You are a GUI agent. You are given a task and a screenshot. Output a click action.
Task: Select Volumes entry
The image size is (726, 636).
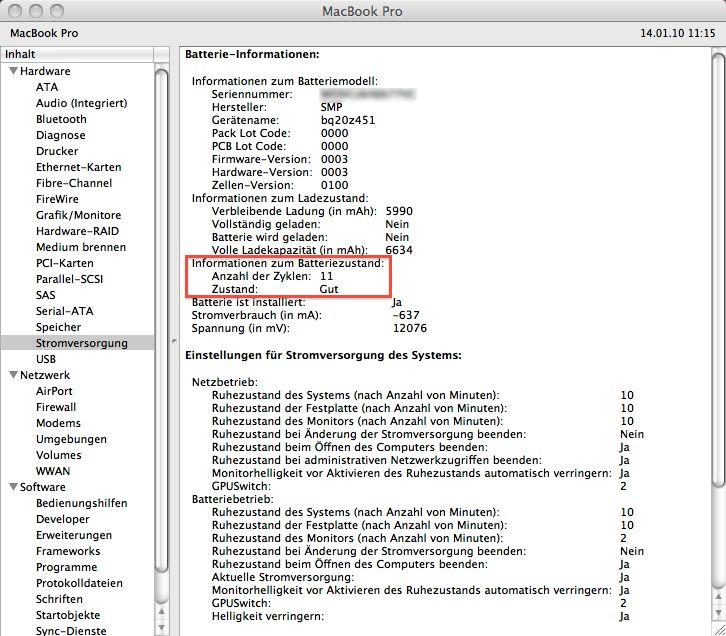point(59,455)
